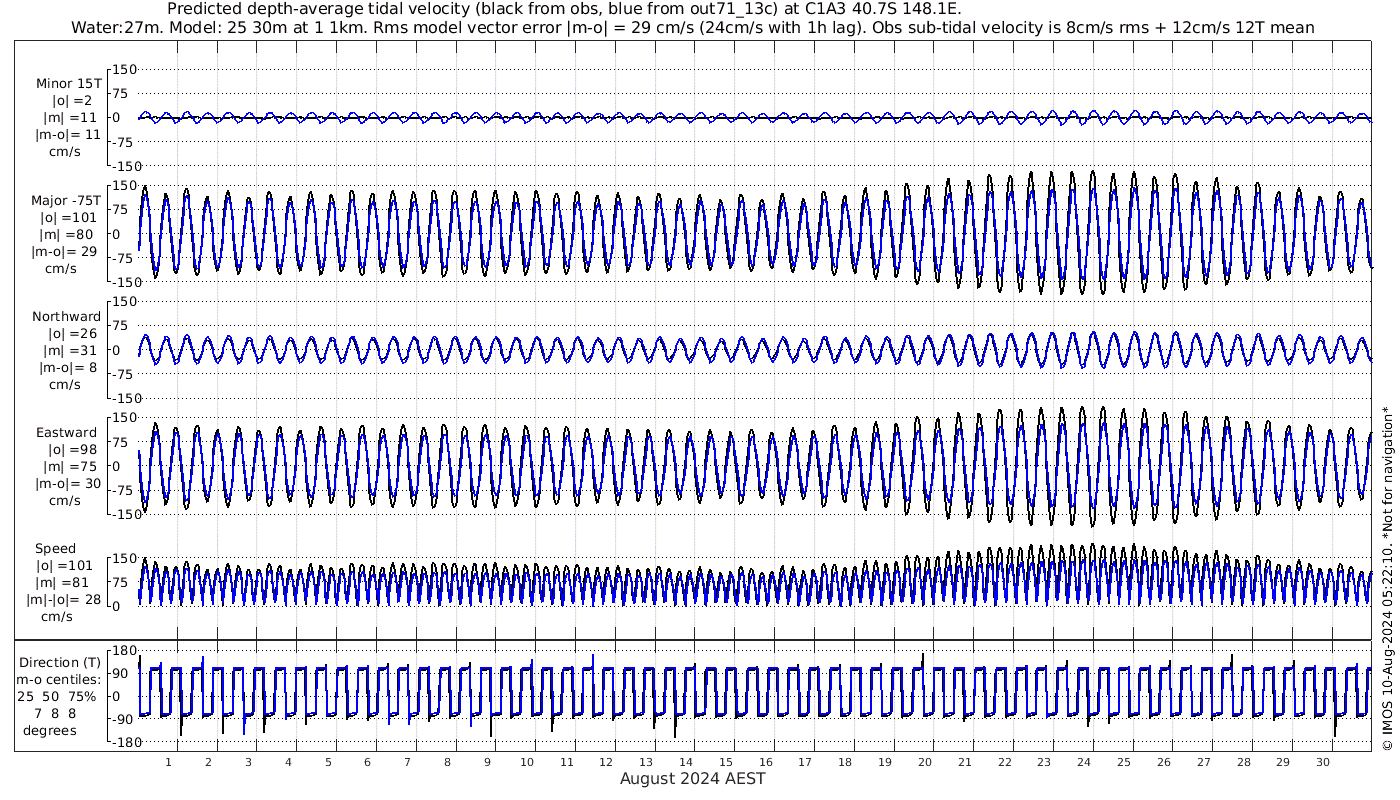This screenshot has width=1400, height=800.
Task: Click '|m-o|= 30' in the Eastward panel
Action: point(67,483)
